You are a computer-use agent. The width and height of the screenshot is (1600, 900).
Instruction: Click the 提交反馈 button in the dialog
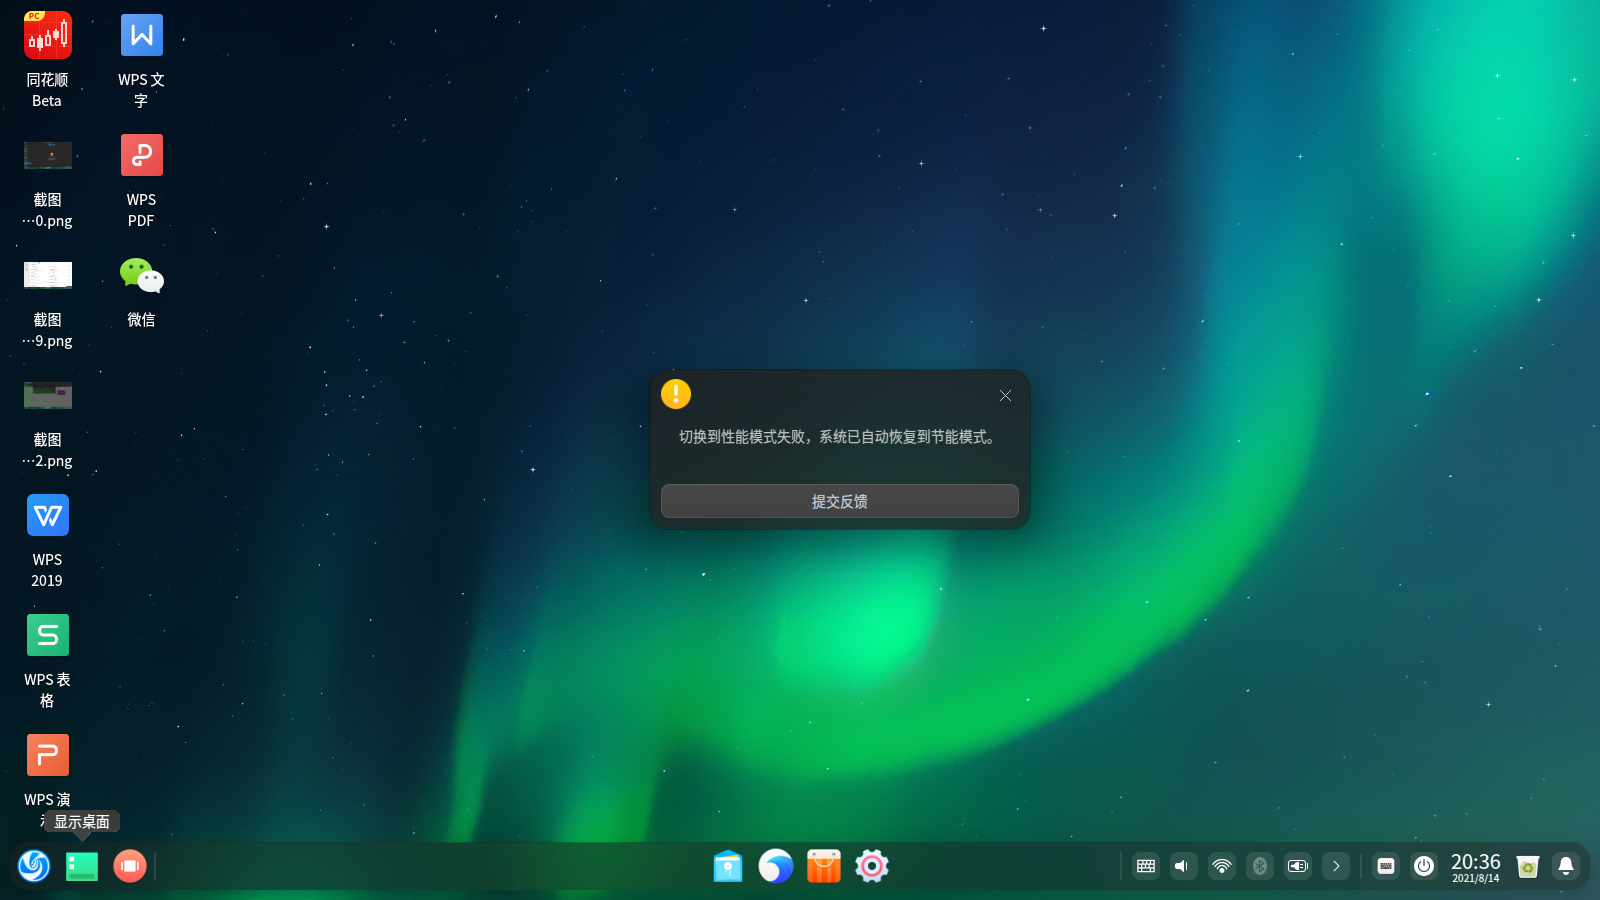[840, 501]
